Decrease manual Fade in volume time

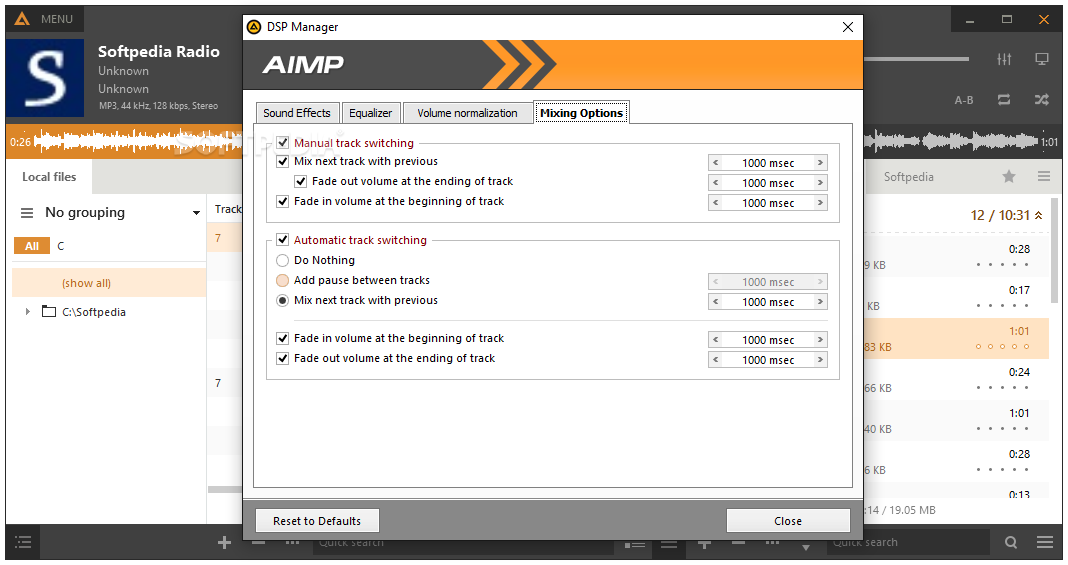pos(715,203)
